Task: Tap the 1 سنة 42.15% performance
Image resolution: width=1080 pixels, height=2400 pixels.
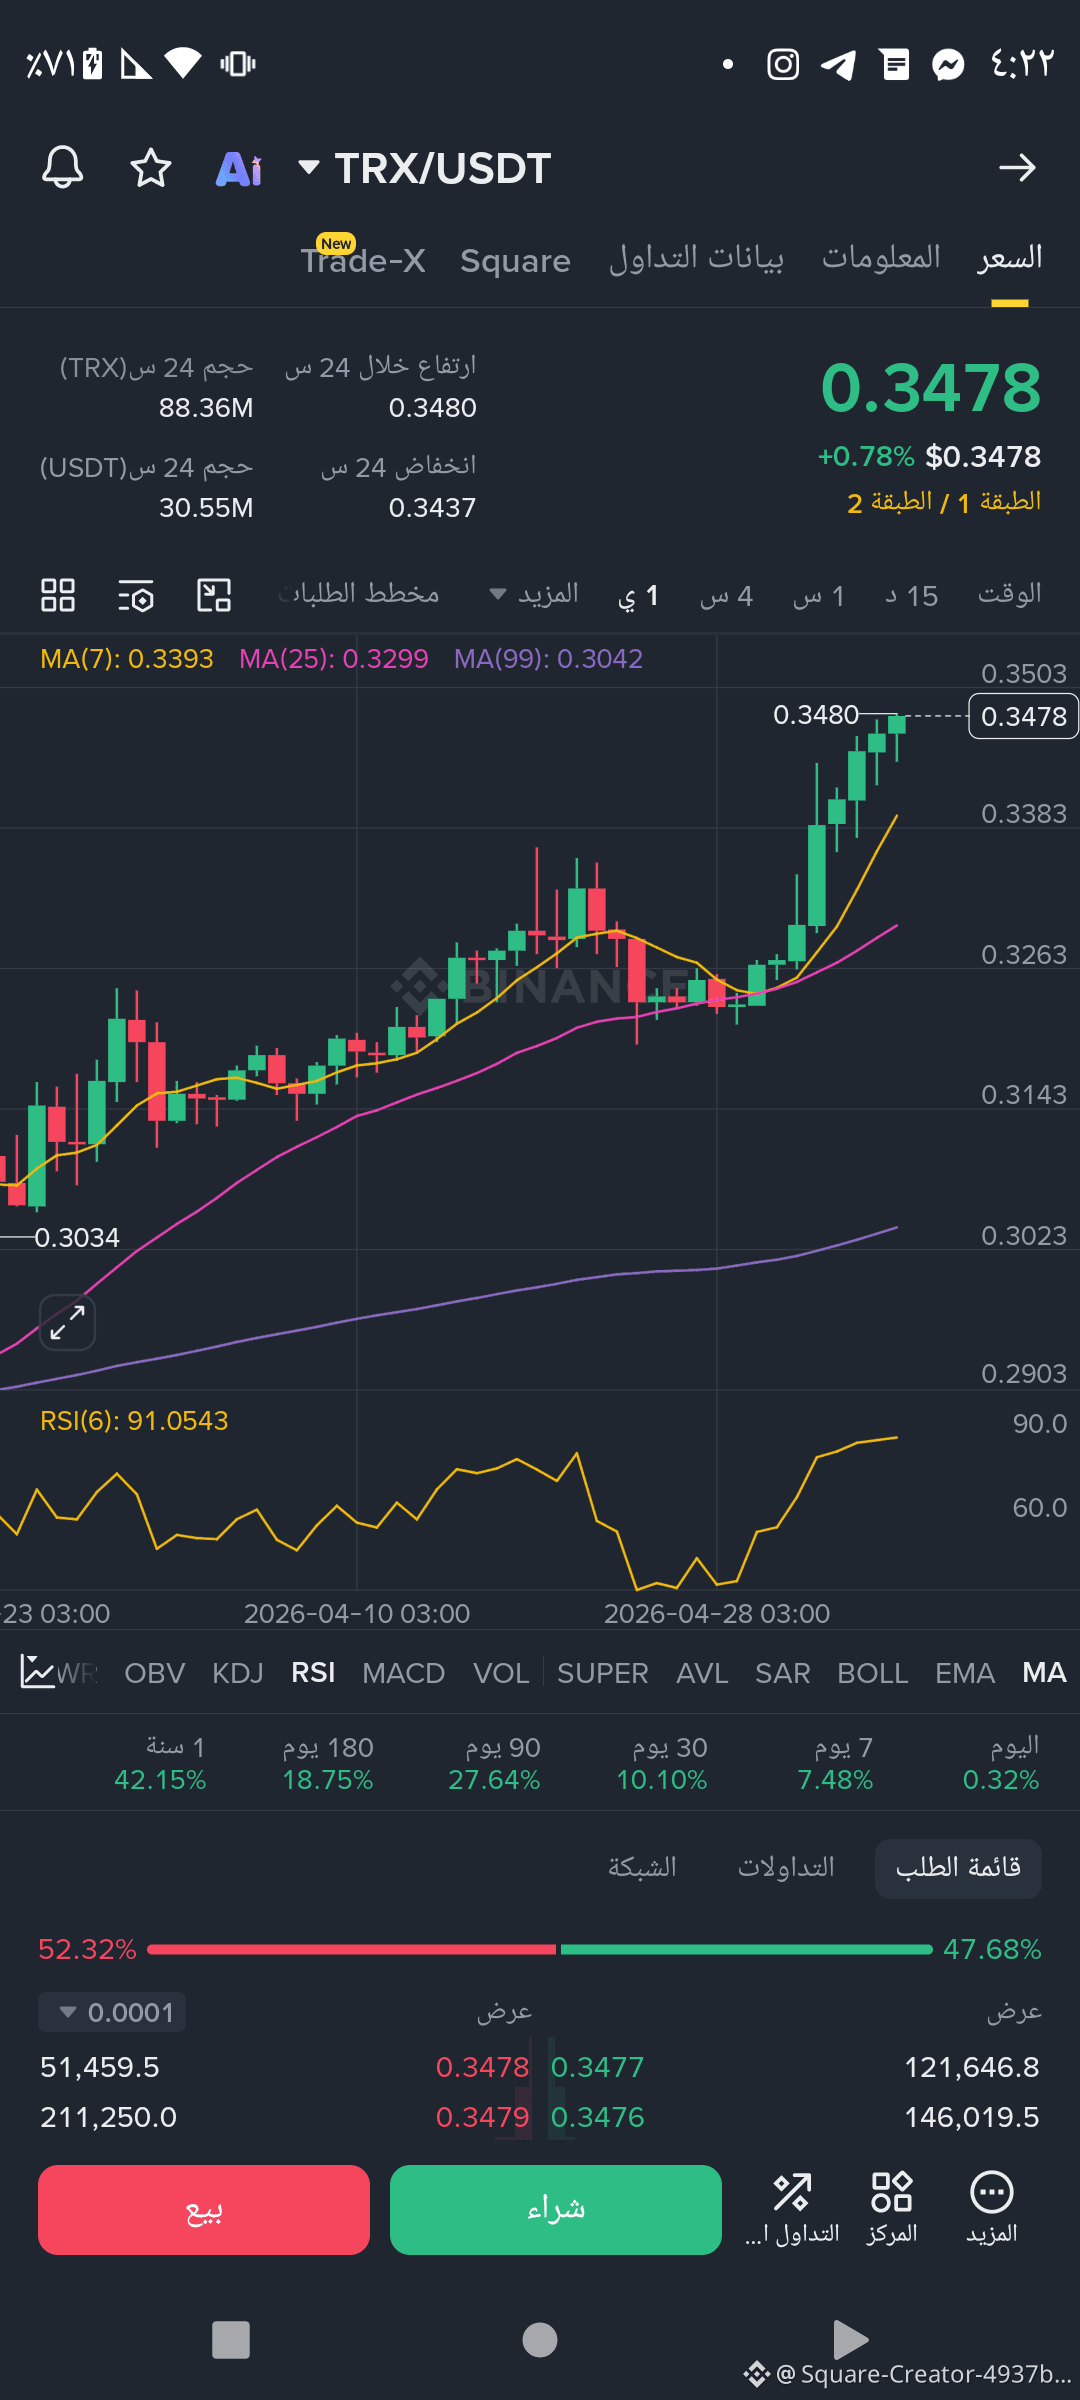Action: (x=160, y=1764)
